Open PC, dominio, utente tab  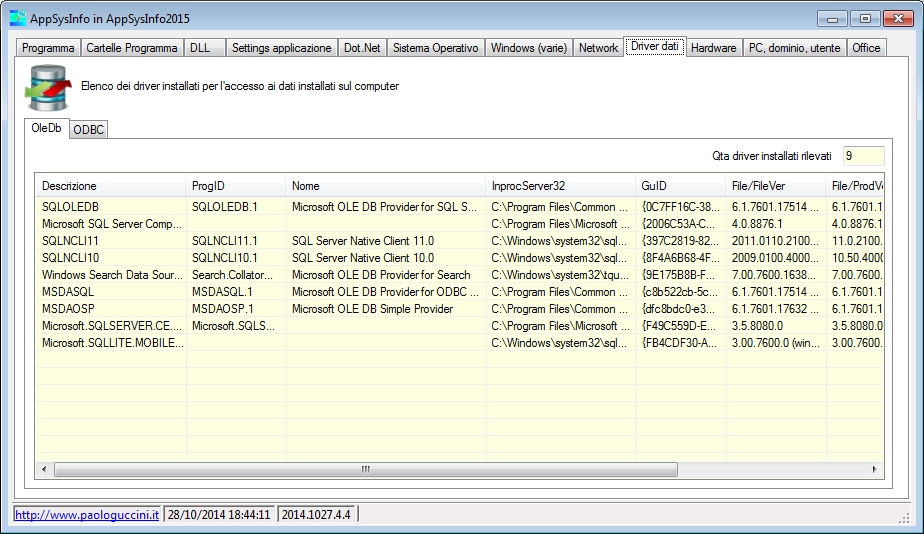pos(794,48)
